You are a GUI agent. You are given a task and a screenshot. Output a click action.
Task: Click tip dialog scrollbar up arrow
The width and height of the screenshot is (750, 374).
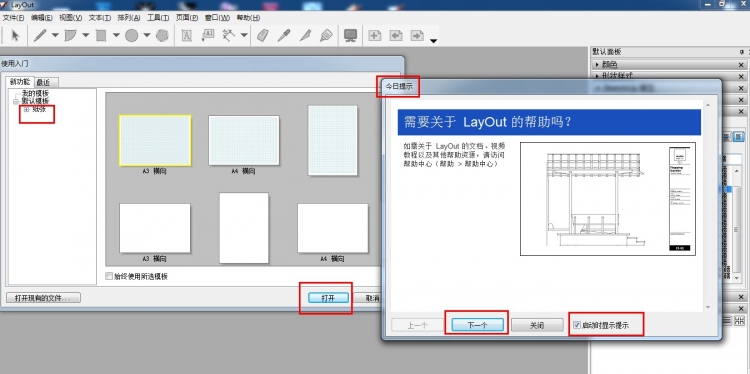pyautogui.click(x=708, y=105)
